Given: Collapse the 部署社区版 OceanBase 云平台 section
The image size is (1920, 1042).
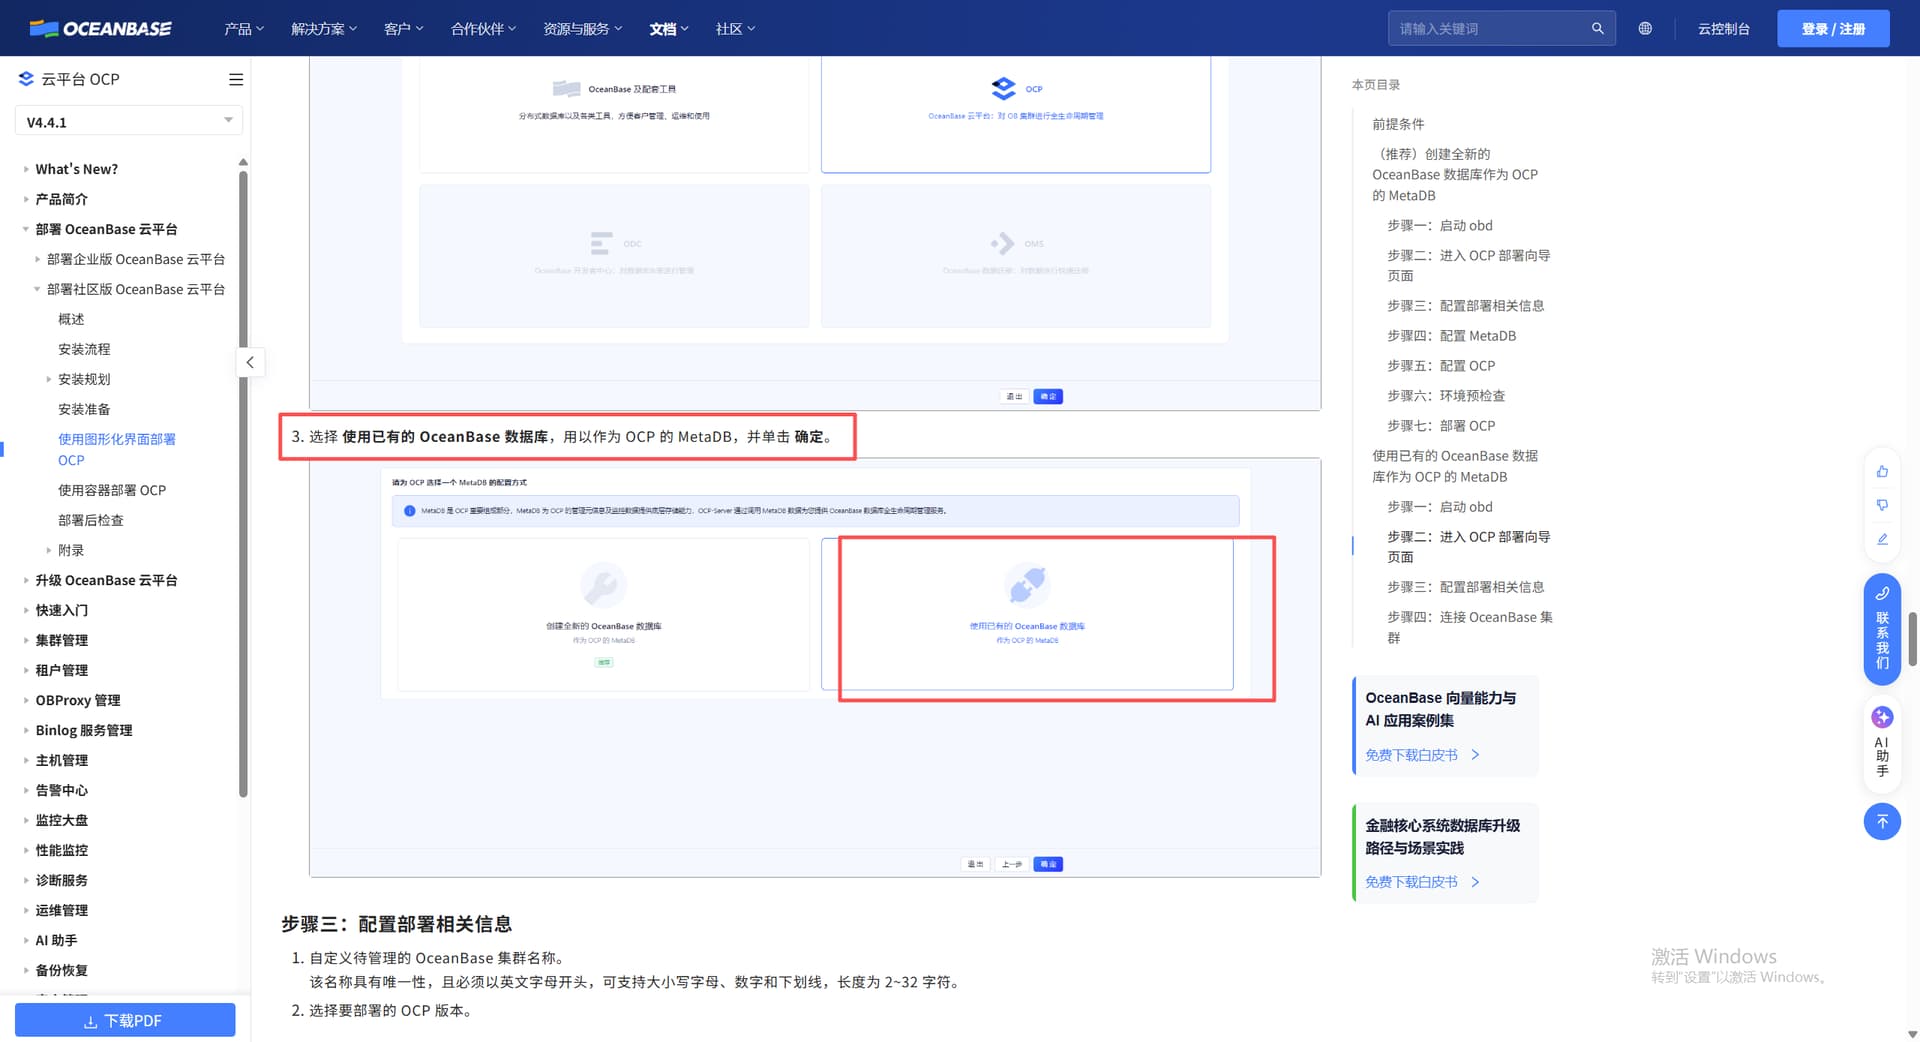Looking at the screenshot, I should tap(37, 289).
